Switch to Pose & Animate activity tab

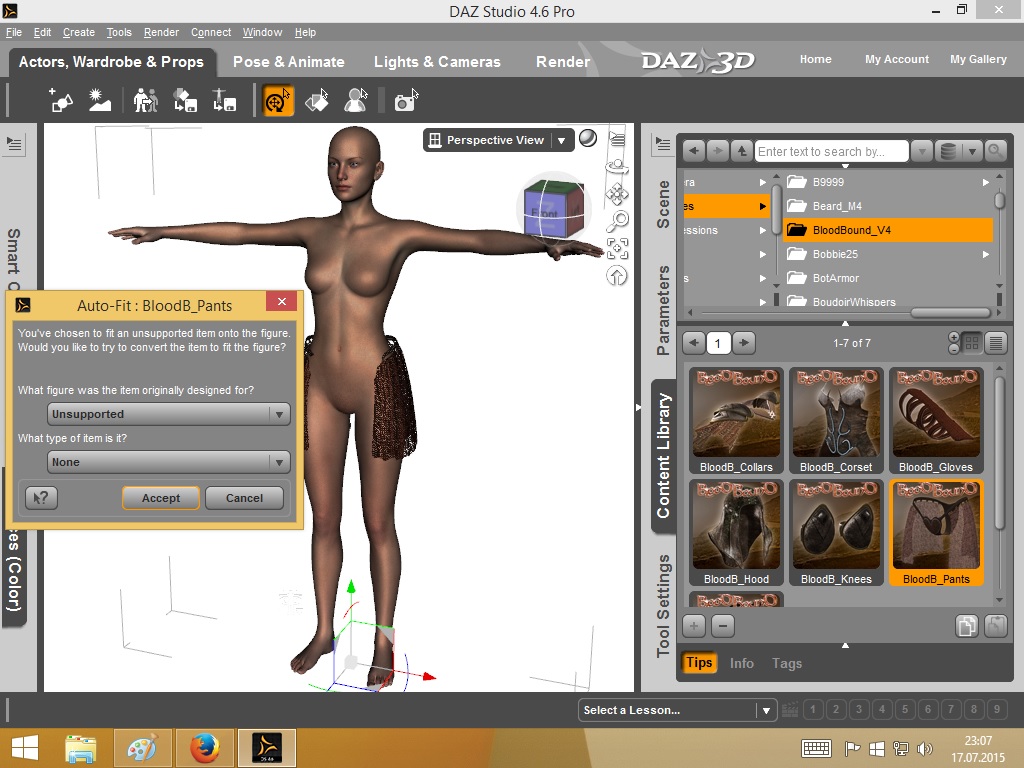pyautogui.click(x=289, y=61)
